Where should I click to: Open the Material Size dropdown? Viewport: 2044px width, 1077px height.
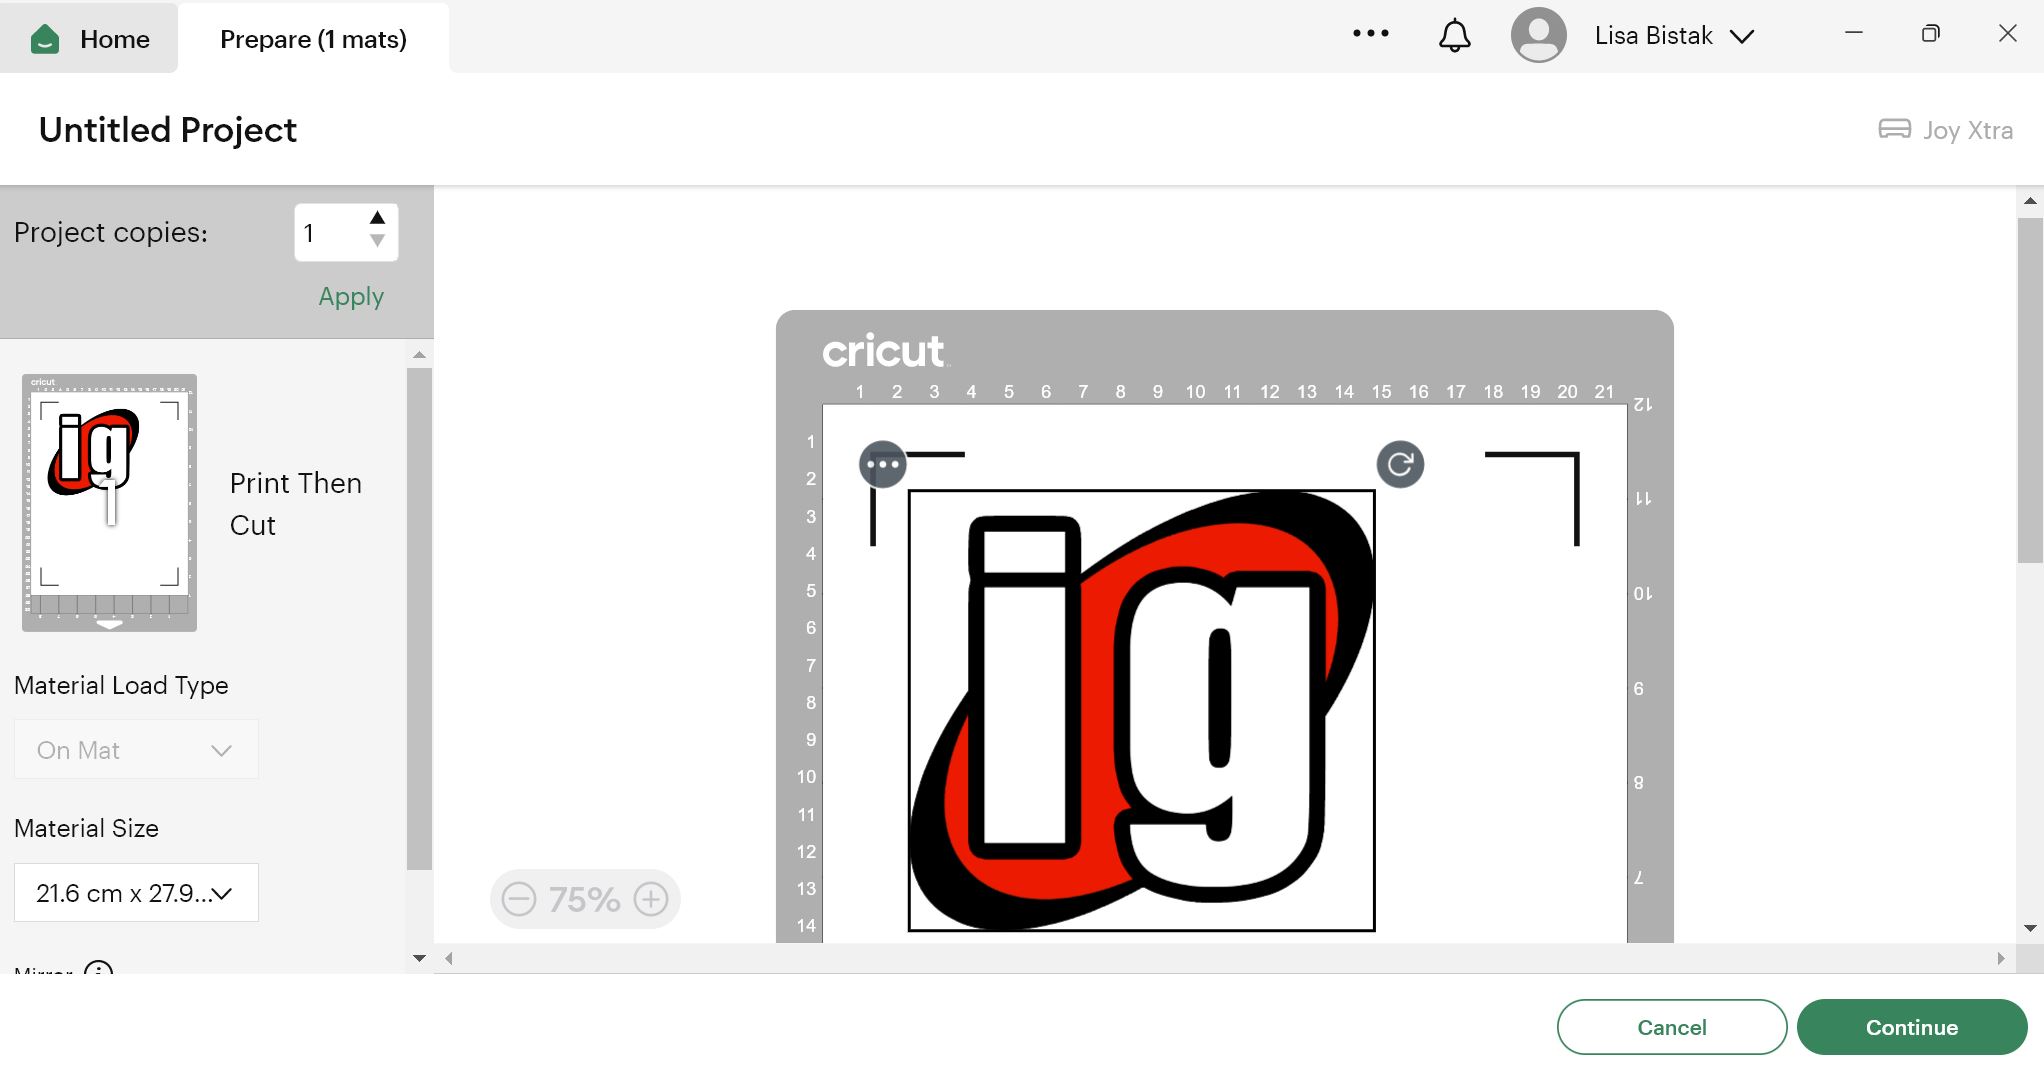[x=136, y=893]
